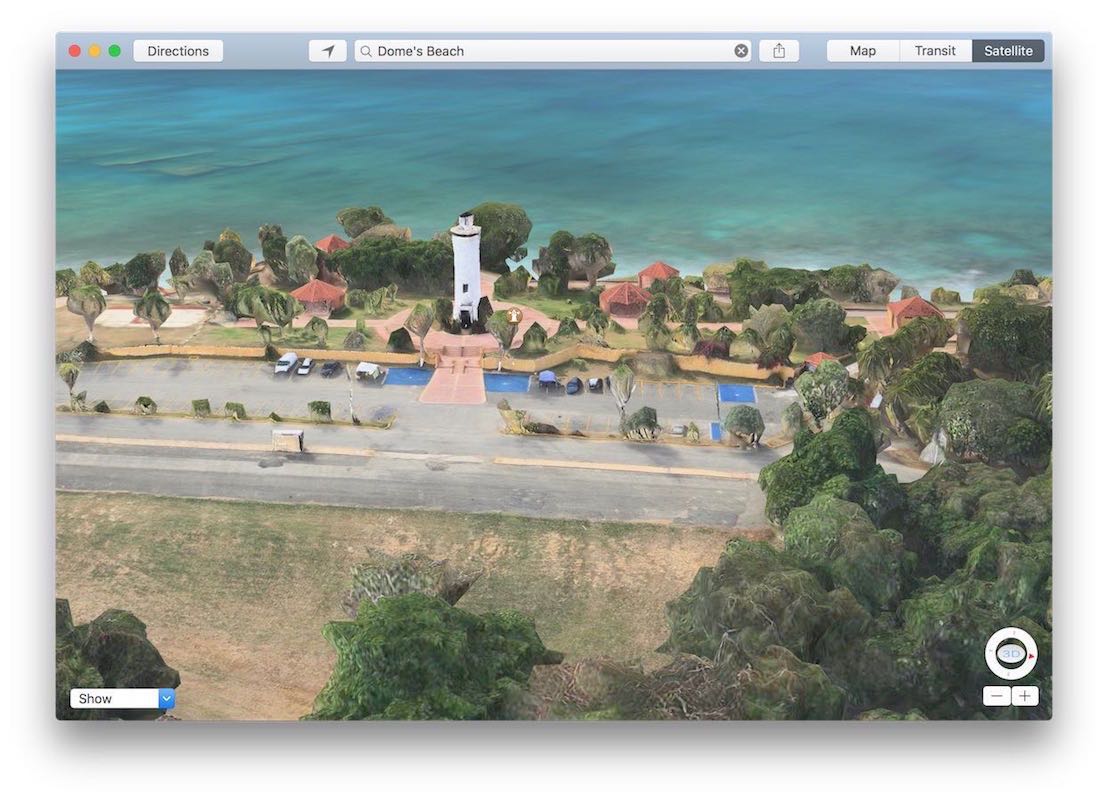Image resolution: width=1108 pixels, height=800 pixels.
Task: Toggle the 3D view button in the compass
Action: [1011, 654]
